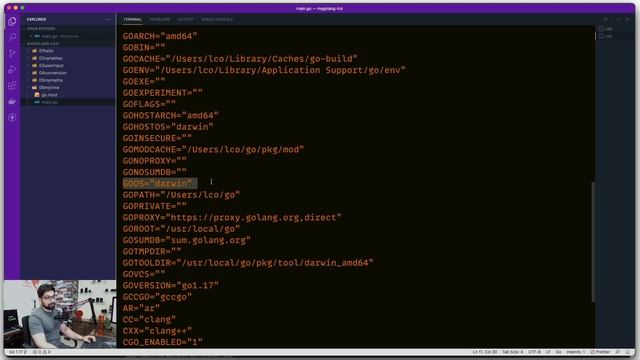Collapse the Open Editors section
This screenshot has height=360, width=640.
(41, 29)
